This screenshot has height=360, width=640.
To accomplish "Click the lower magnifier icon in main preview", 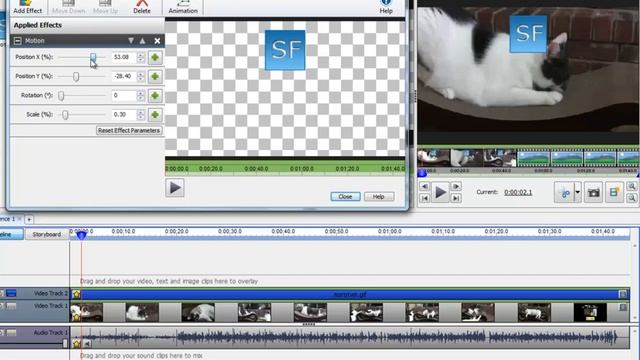I will coord(632,198).
